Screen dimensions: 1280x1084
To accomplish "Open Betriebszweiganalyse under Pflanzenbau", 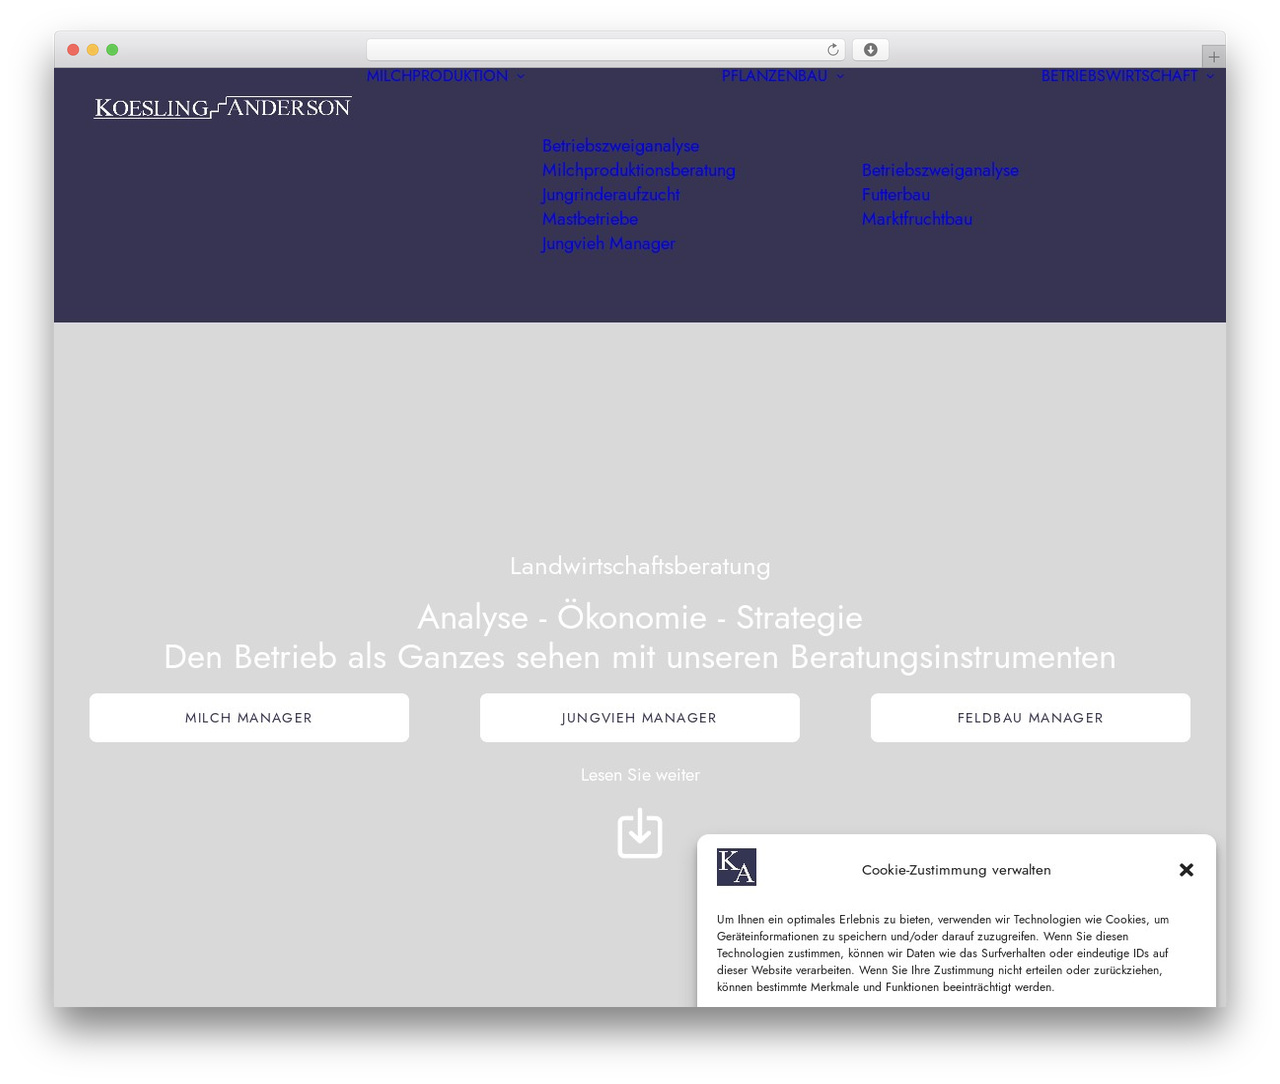I will pos(940,170).
